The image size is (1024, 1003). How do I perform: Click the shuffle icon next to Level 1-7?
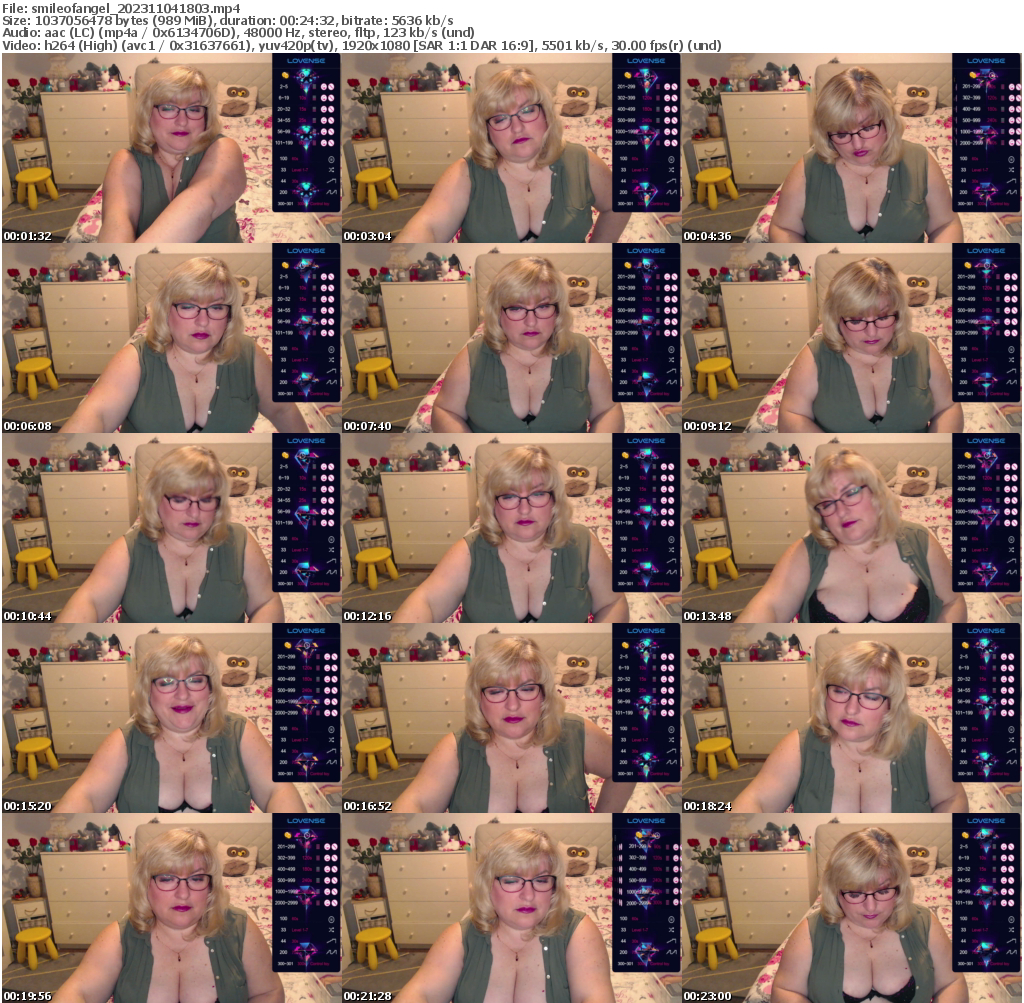point(331,169)
